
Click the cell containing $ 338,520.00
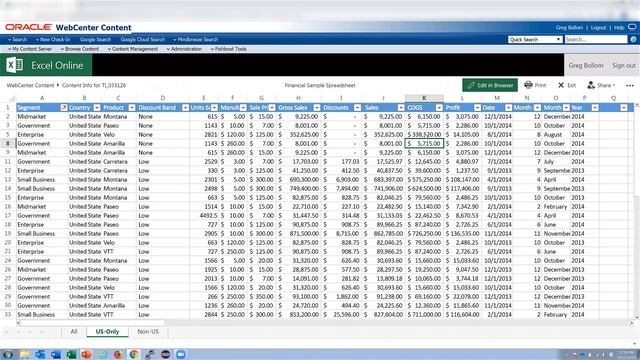point(424,134)
